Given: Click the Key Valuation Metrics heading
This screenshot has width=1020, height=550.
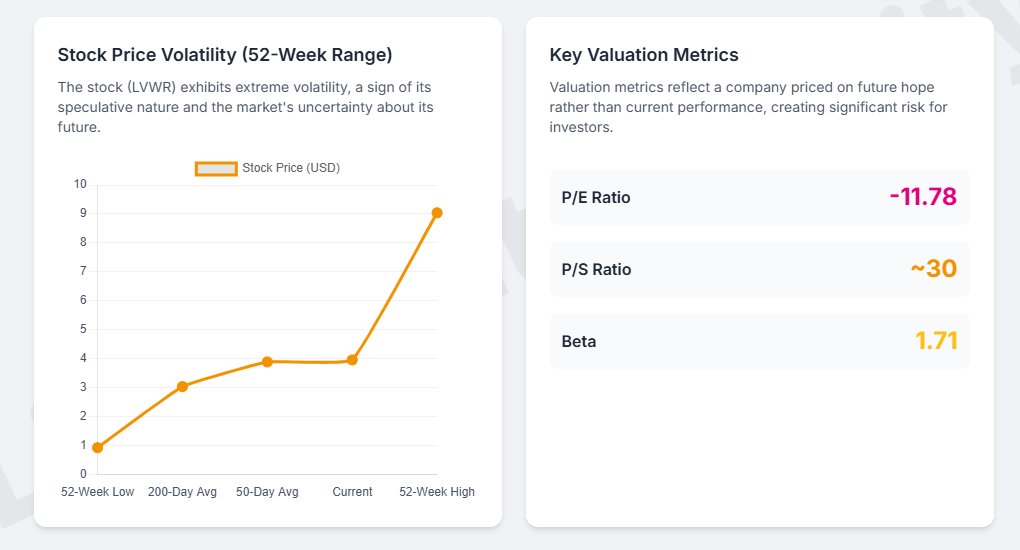Looking at the screenshot, I should 644,55.
